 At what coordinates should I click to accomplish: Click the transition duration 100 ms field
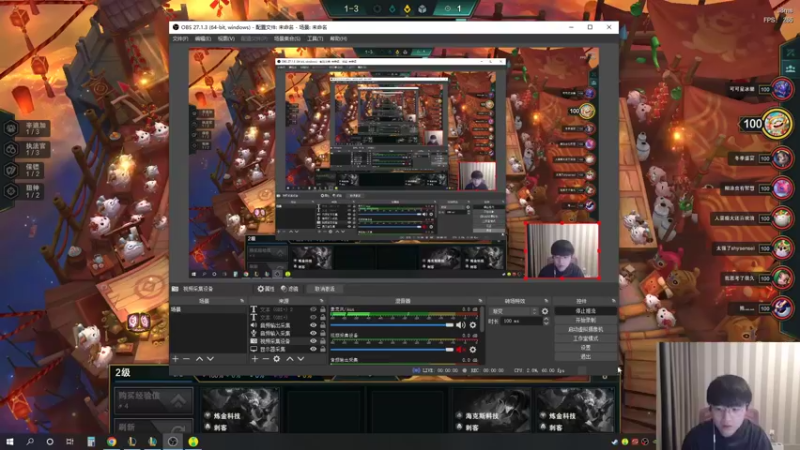click(x=522, y=321)
